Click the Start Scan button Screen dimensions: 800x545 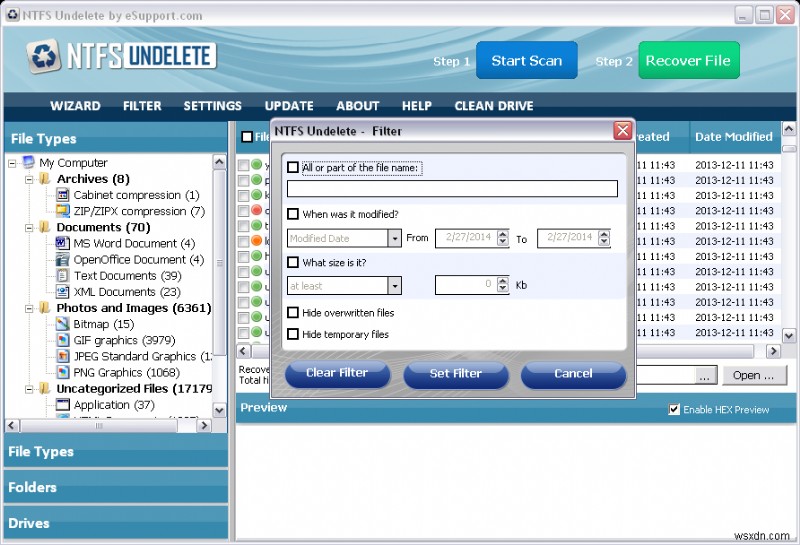[527, 60]
